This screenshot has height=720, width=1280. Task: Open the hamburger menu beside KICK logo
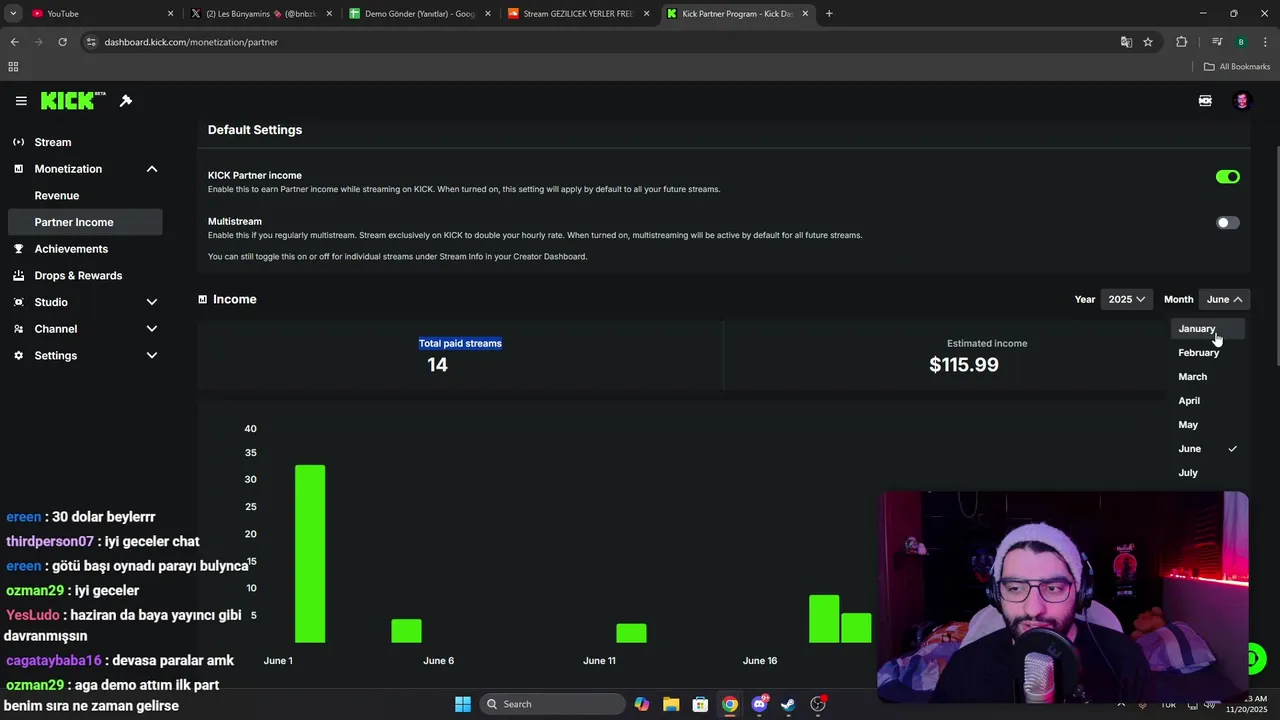pos(21,101)
